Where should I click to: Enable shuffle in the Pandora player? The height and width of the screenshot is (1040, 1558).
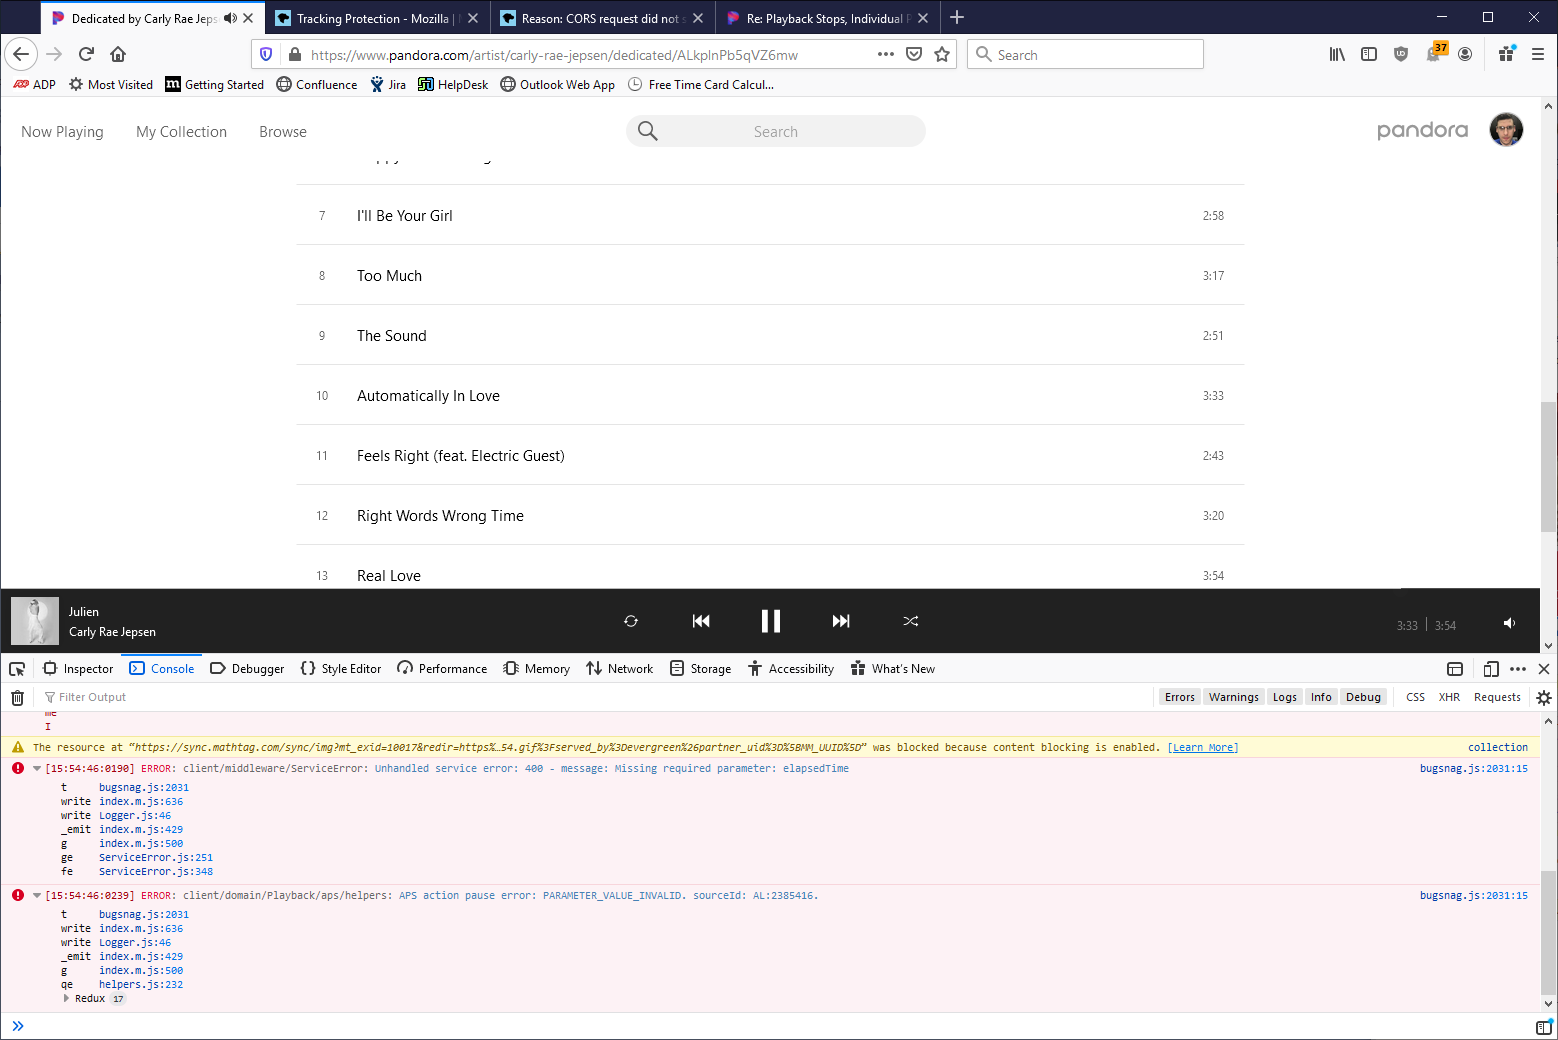(x=910, y=621)
